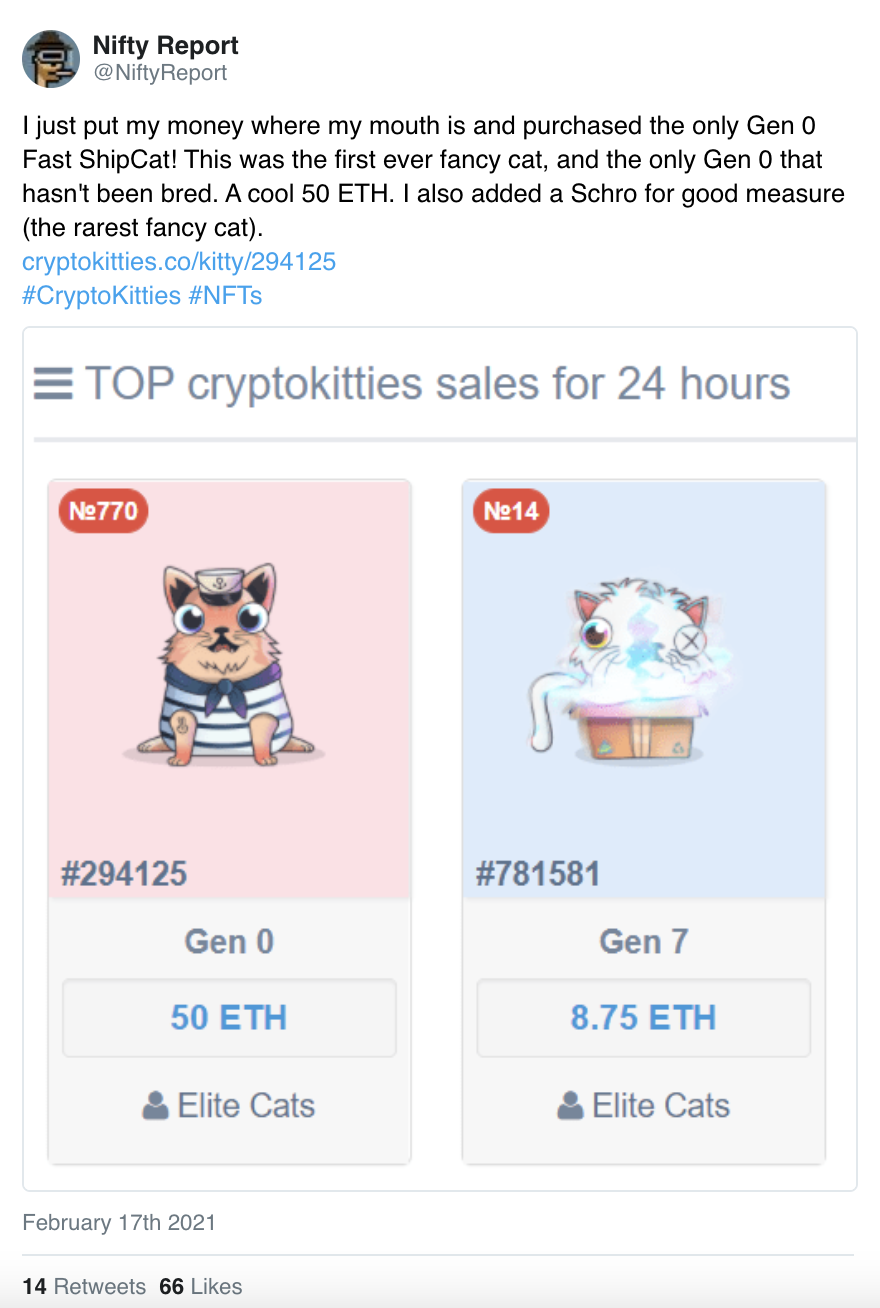
Task: Click the 50 ETH price button
Action: click(229, 1018)
